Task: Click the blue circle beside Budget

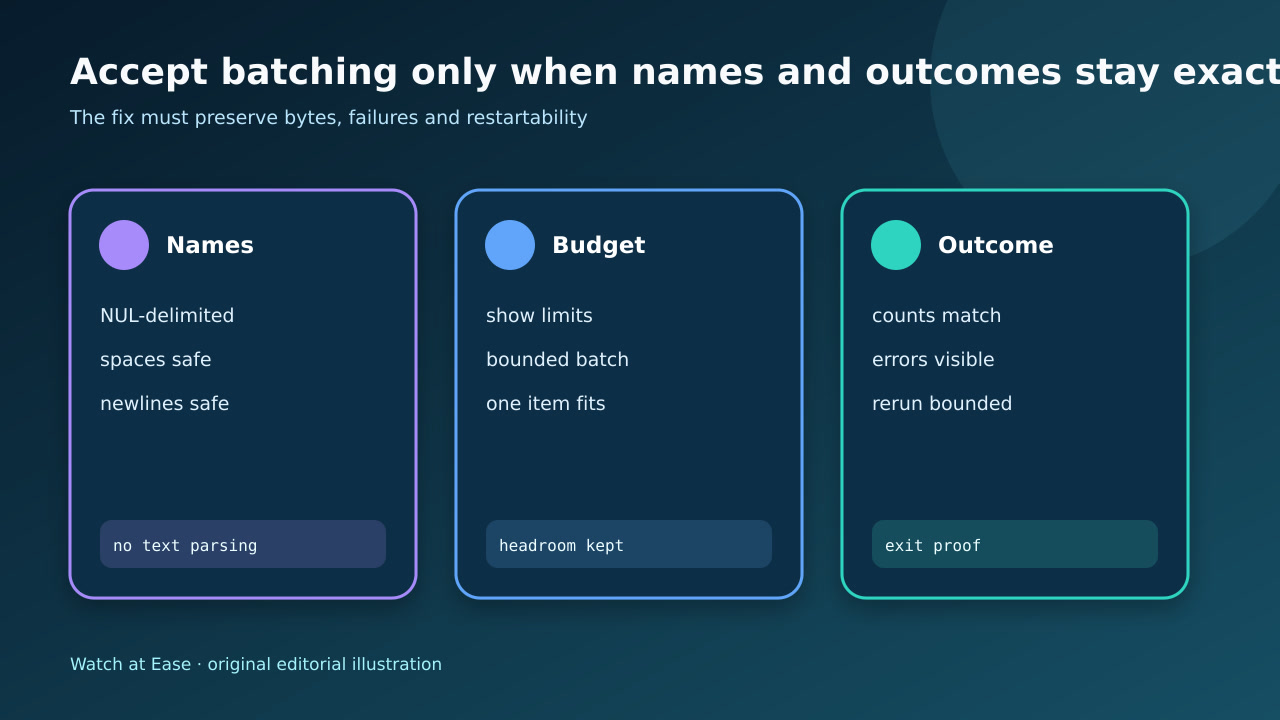Action: [x=510, y=245]
